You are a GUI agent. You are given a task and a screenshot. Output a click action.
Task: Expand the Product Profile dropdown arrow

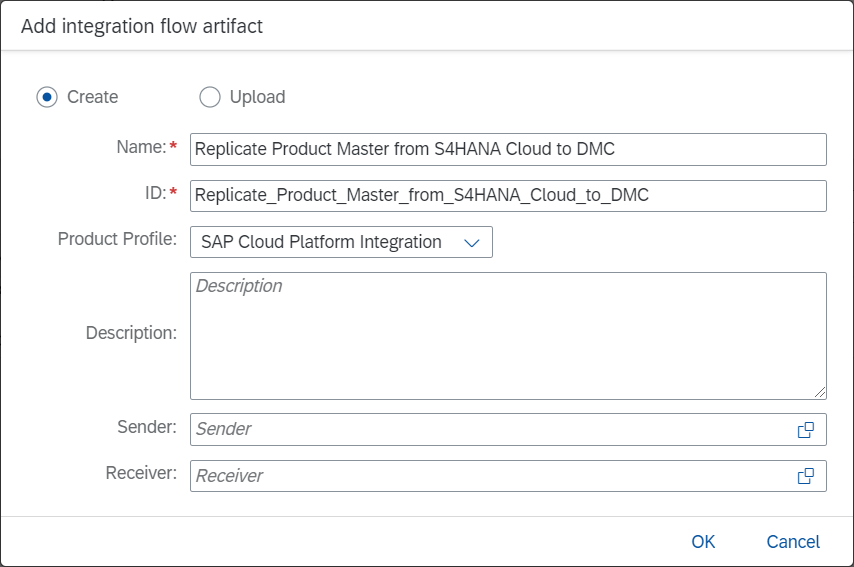472,242
